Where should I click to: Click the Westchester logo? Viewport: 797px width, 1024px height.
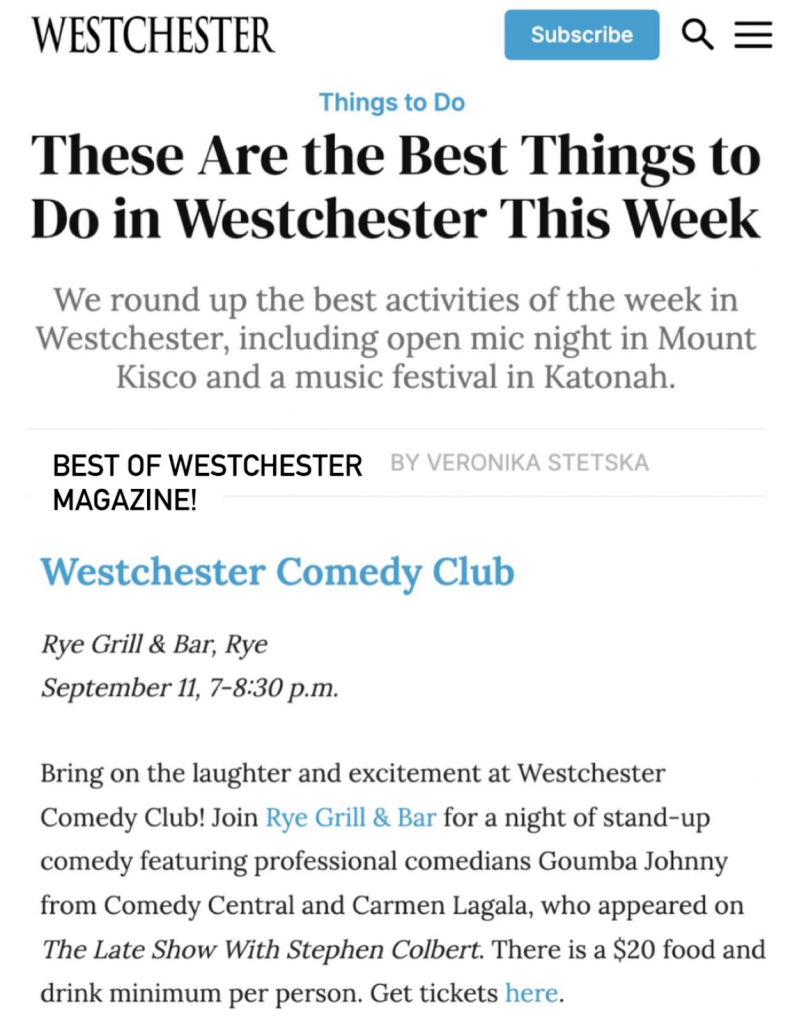153,35
